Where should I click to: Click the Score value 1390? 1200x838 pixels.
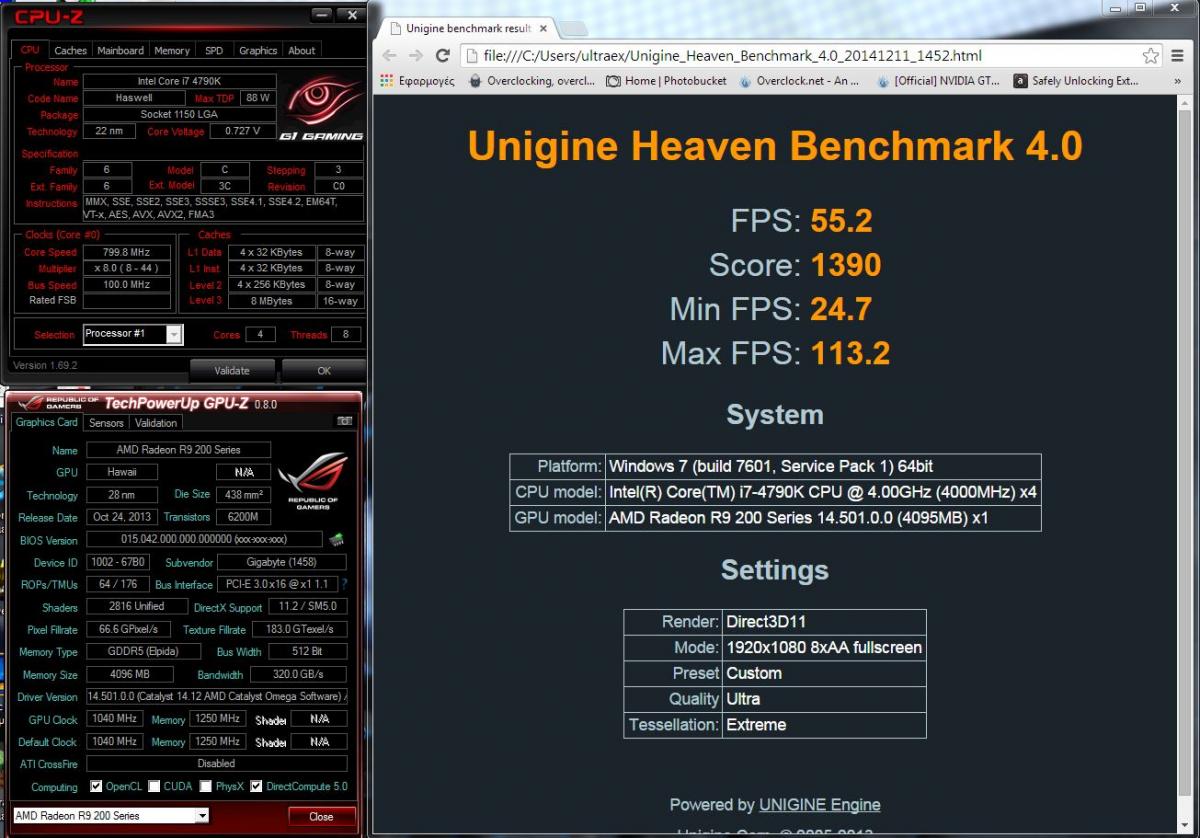tap(846, 265)
